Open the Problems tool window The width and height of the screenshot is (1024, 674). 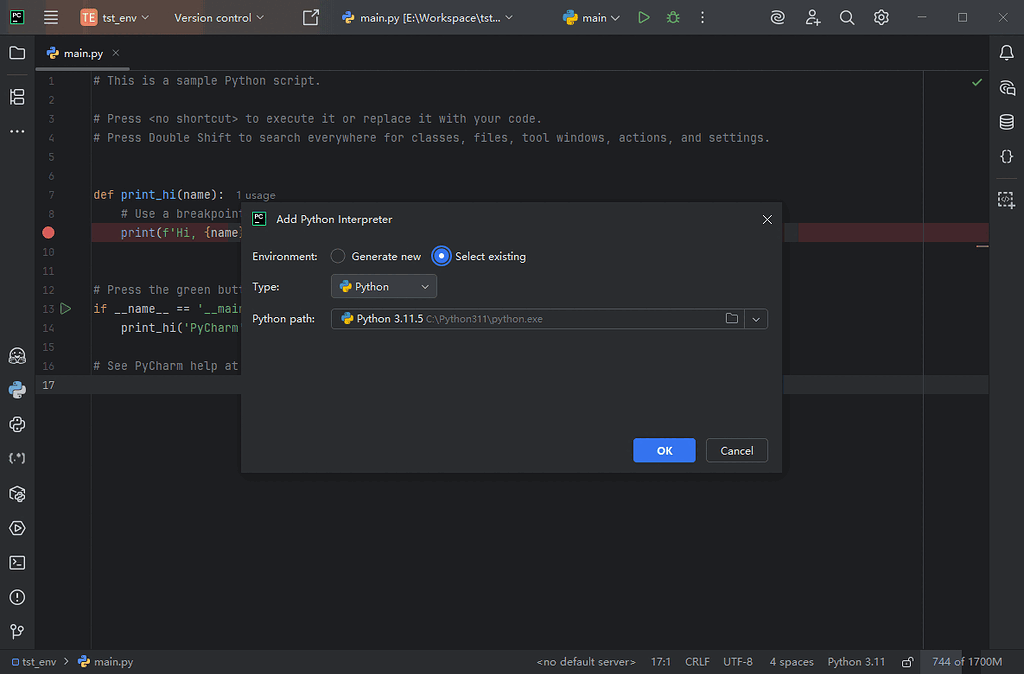(x=17, y=597)
